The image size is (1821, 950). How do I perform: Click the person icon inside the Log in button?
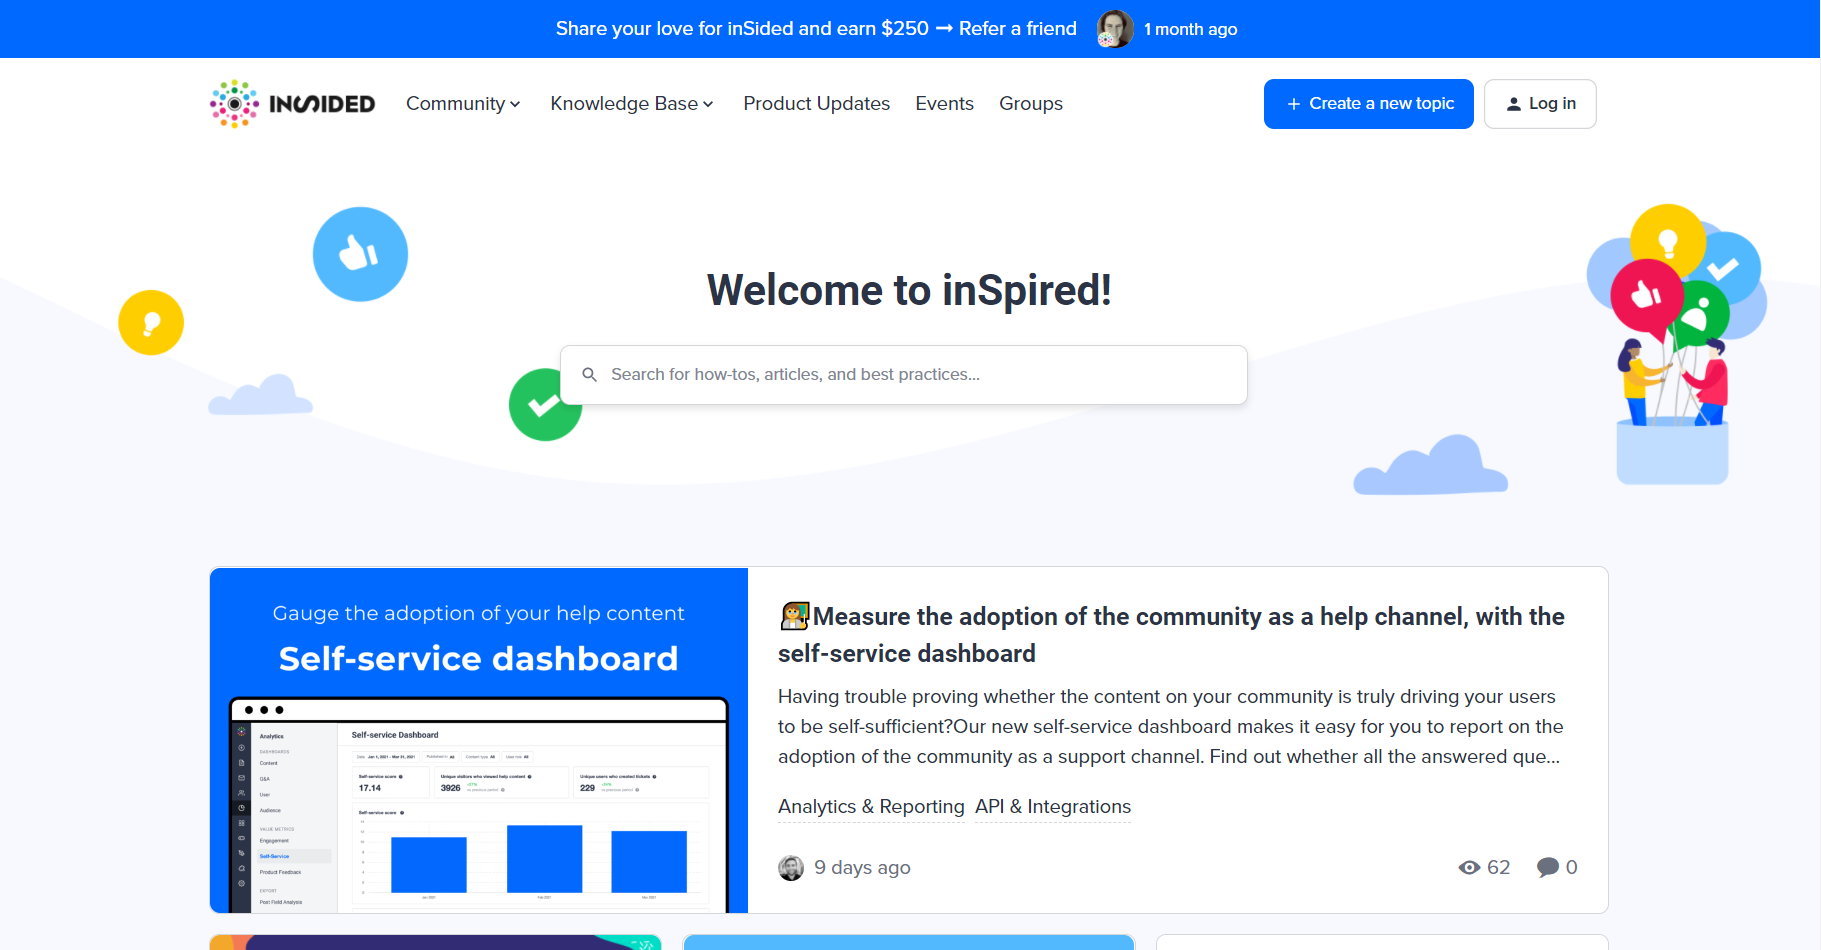click(x=1512, y=103)
